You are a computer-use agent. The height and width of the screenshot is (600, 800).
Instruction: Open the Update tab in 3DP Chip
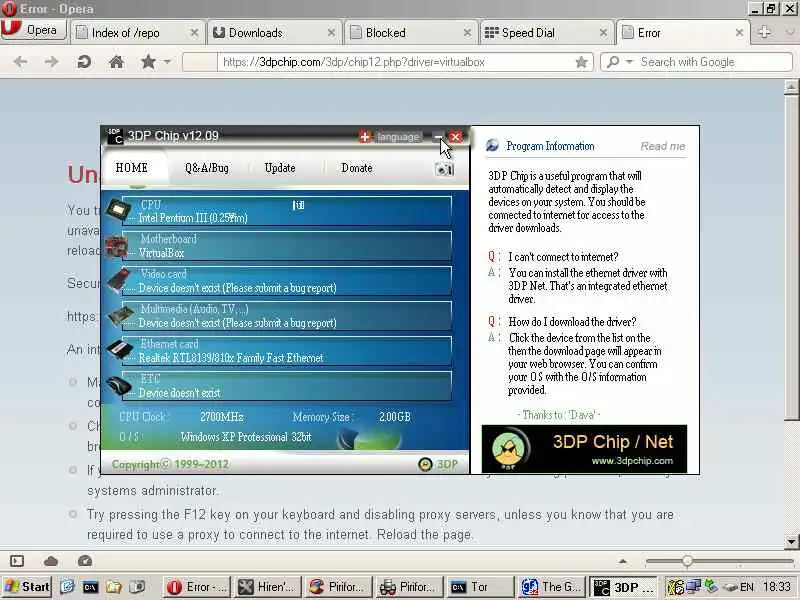tap(280, 168)
